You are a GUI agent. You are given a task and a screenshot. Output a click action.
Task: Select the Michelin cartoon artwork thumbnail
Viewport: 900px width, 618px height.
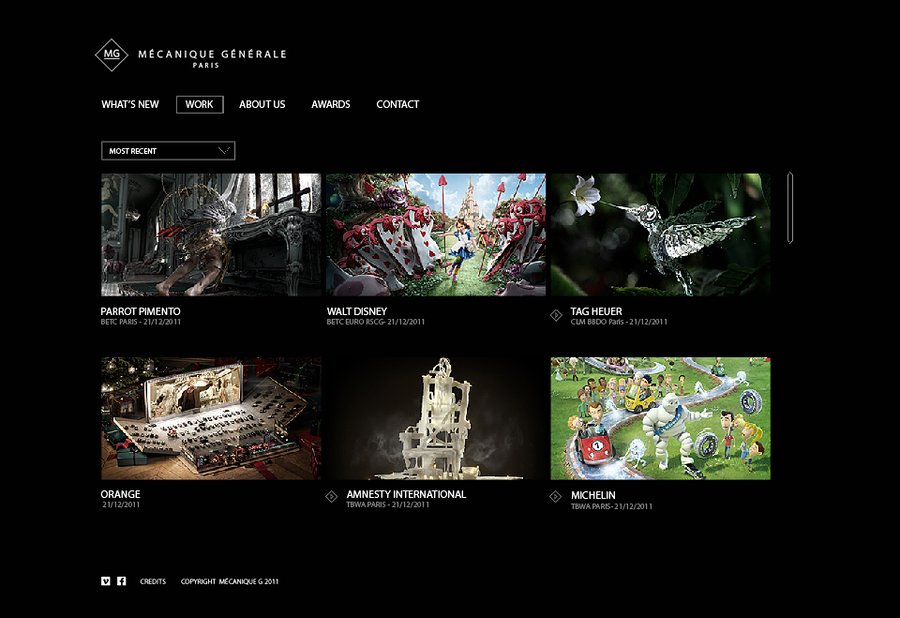[660, 418]
